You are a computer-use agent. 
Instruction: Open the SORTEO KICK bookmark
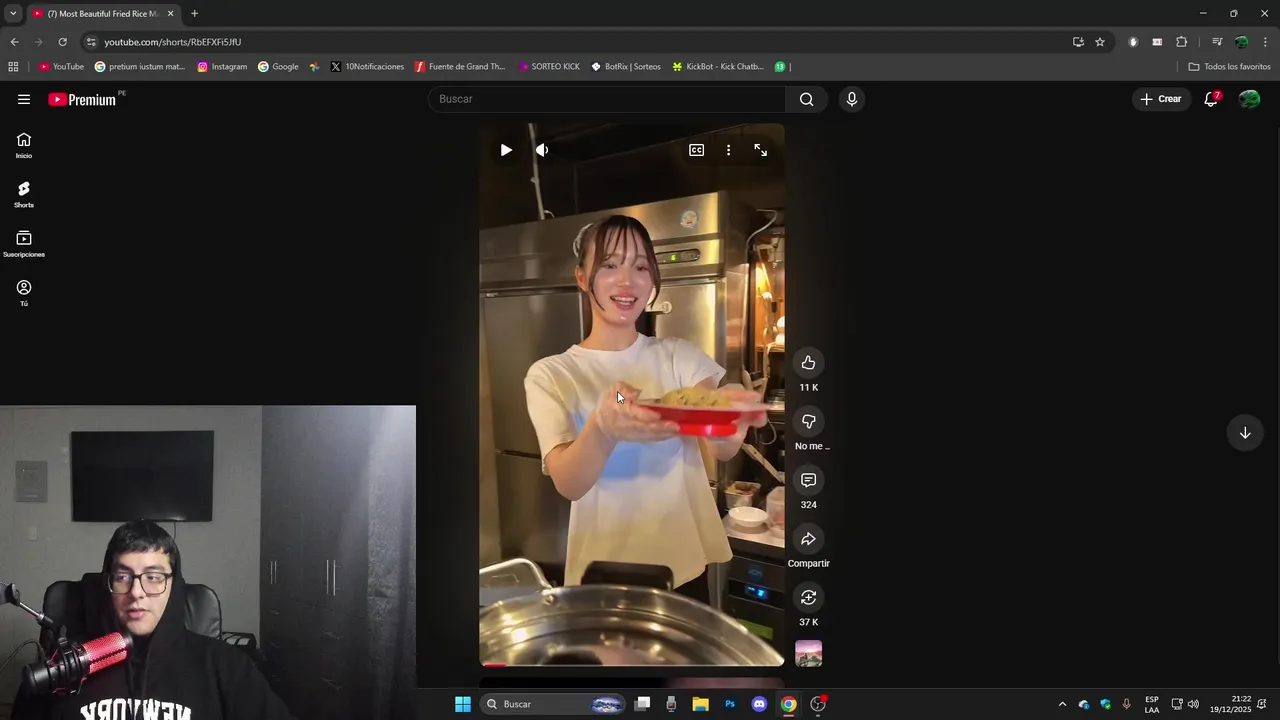pos(548,67)
